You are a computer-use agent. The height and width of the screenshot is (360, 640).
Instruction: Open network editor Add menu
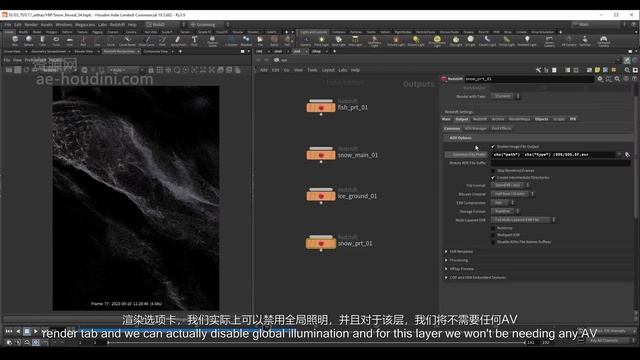click(264, 70)
